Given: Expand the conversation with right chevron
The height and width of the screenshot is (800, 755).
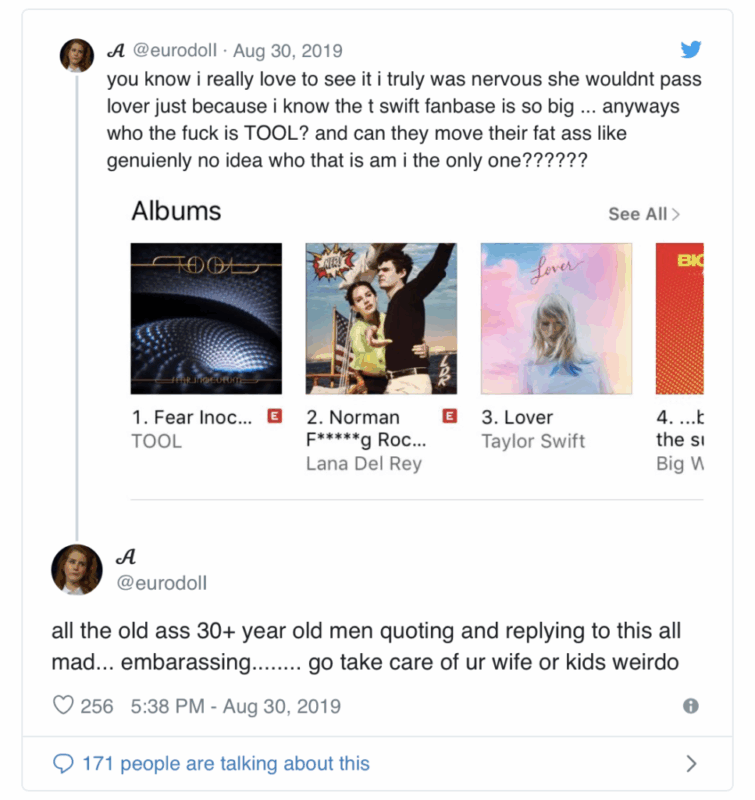Looking at the screenshot, I should [691, 764].
